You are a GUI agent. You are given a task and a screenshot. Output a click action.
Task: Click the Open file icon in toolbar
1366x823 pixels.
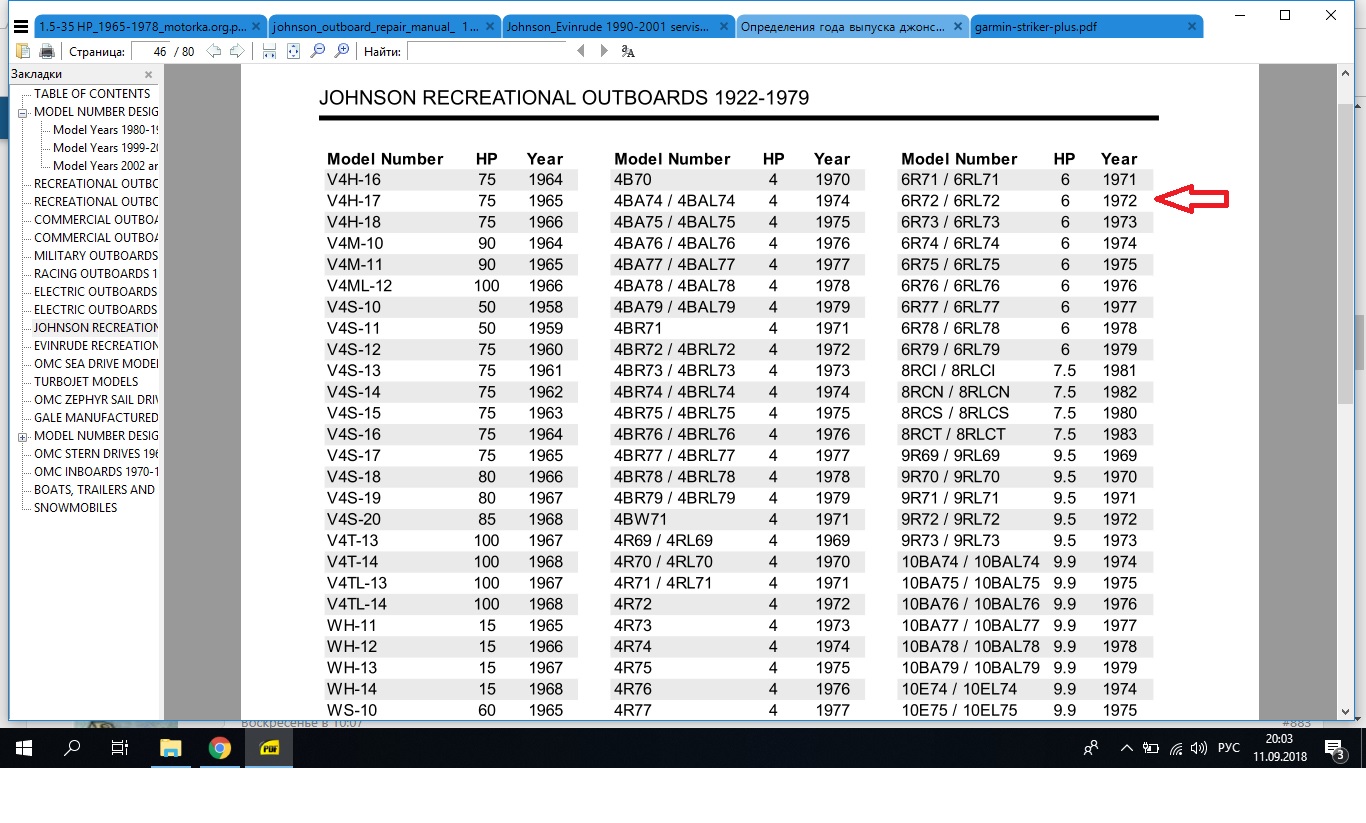coord(24,51)
